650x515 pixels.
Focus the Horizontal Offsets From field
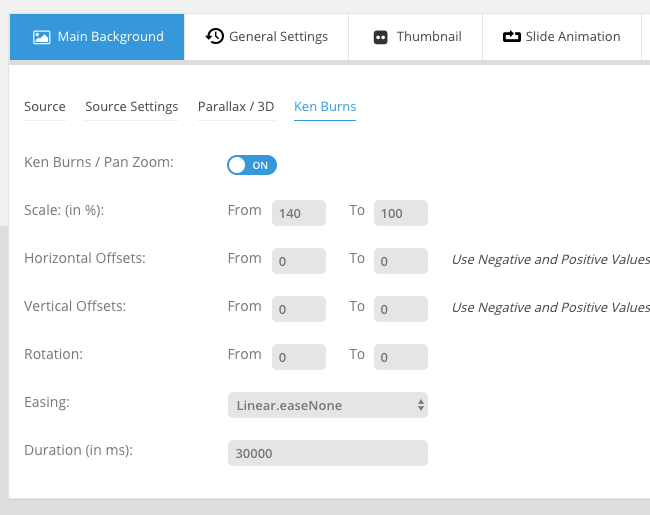[299, 261]
